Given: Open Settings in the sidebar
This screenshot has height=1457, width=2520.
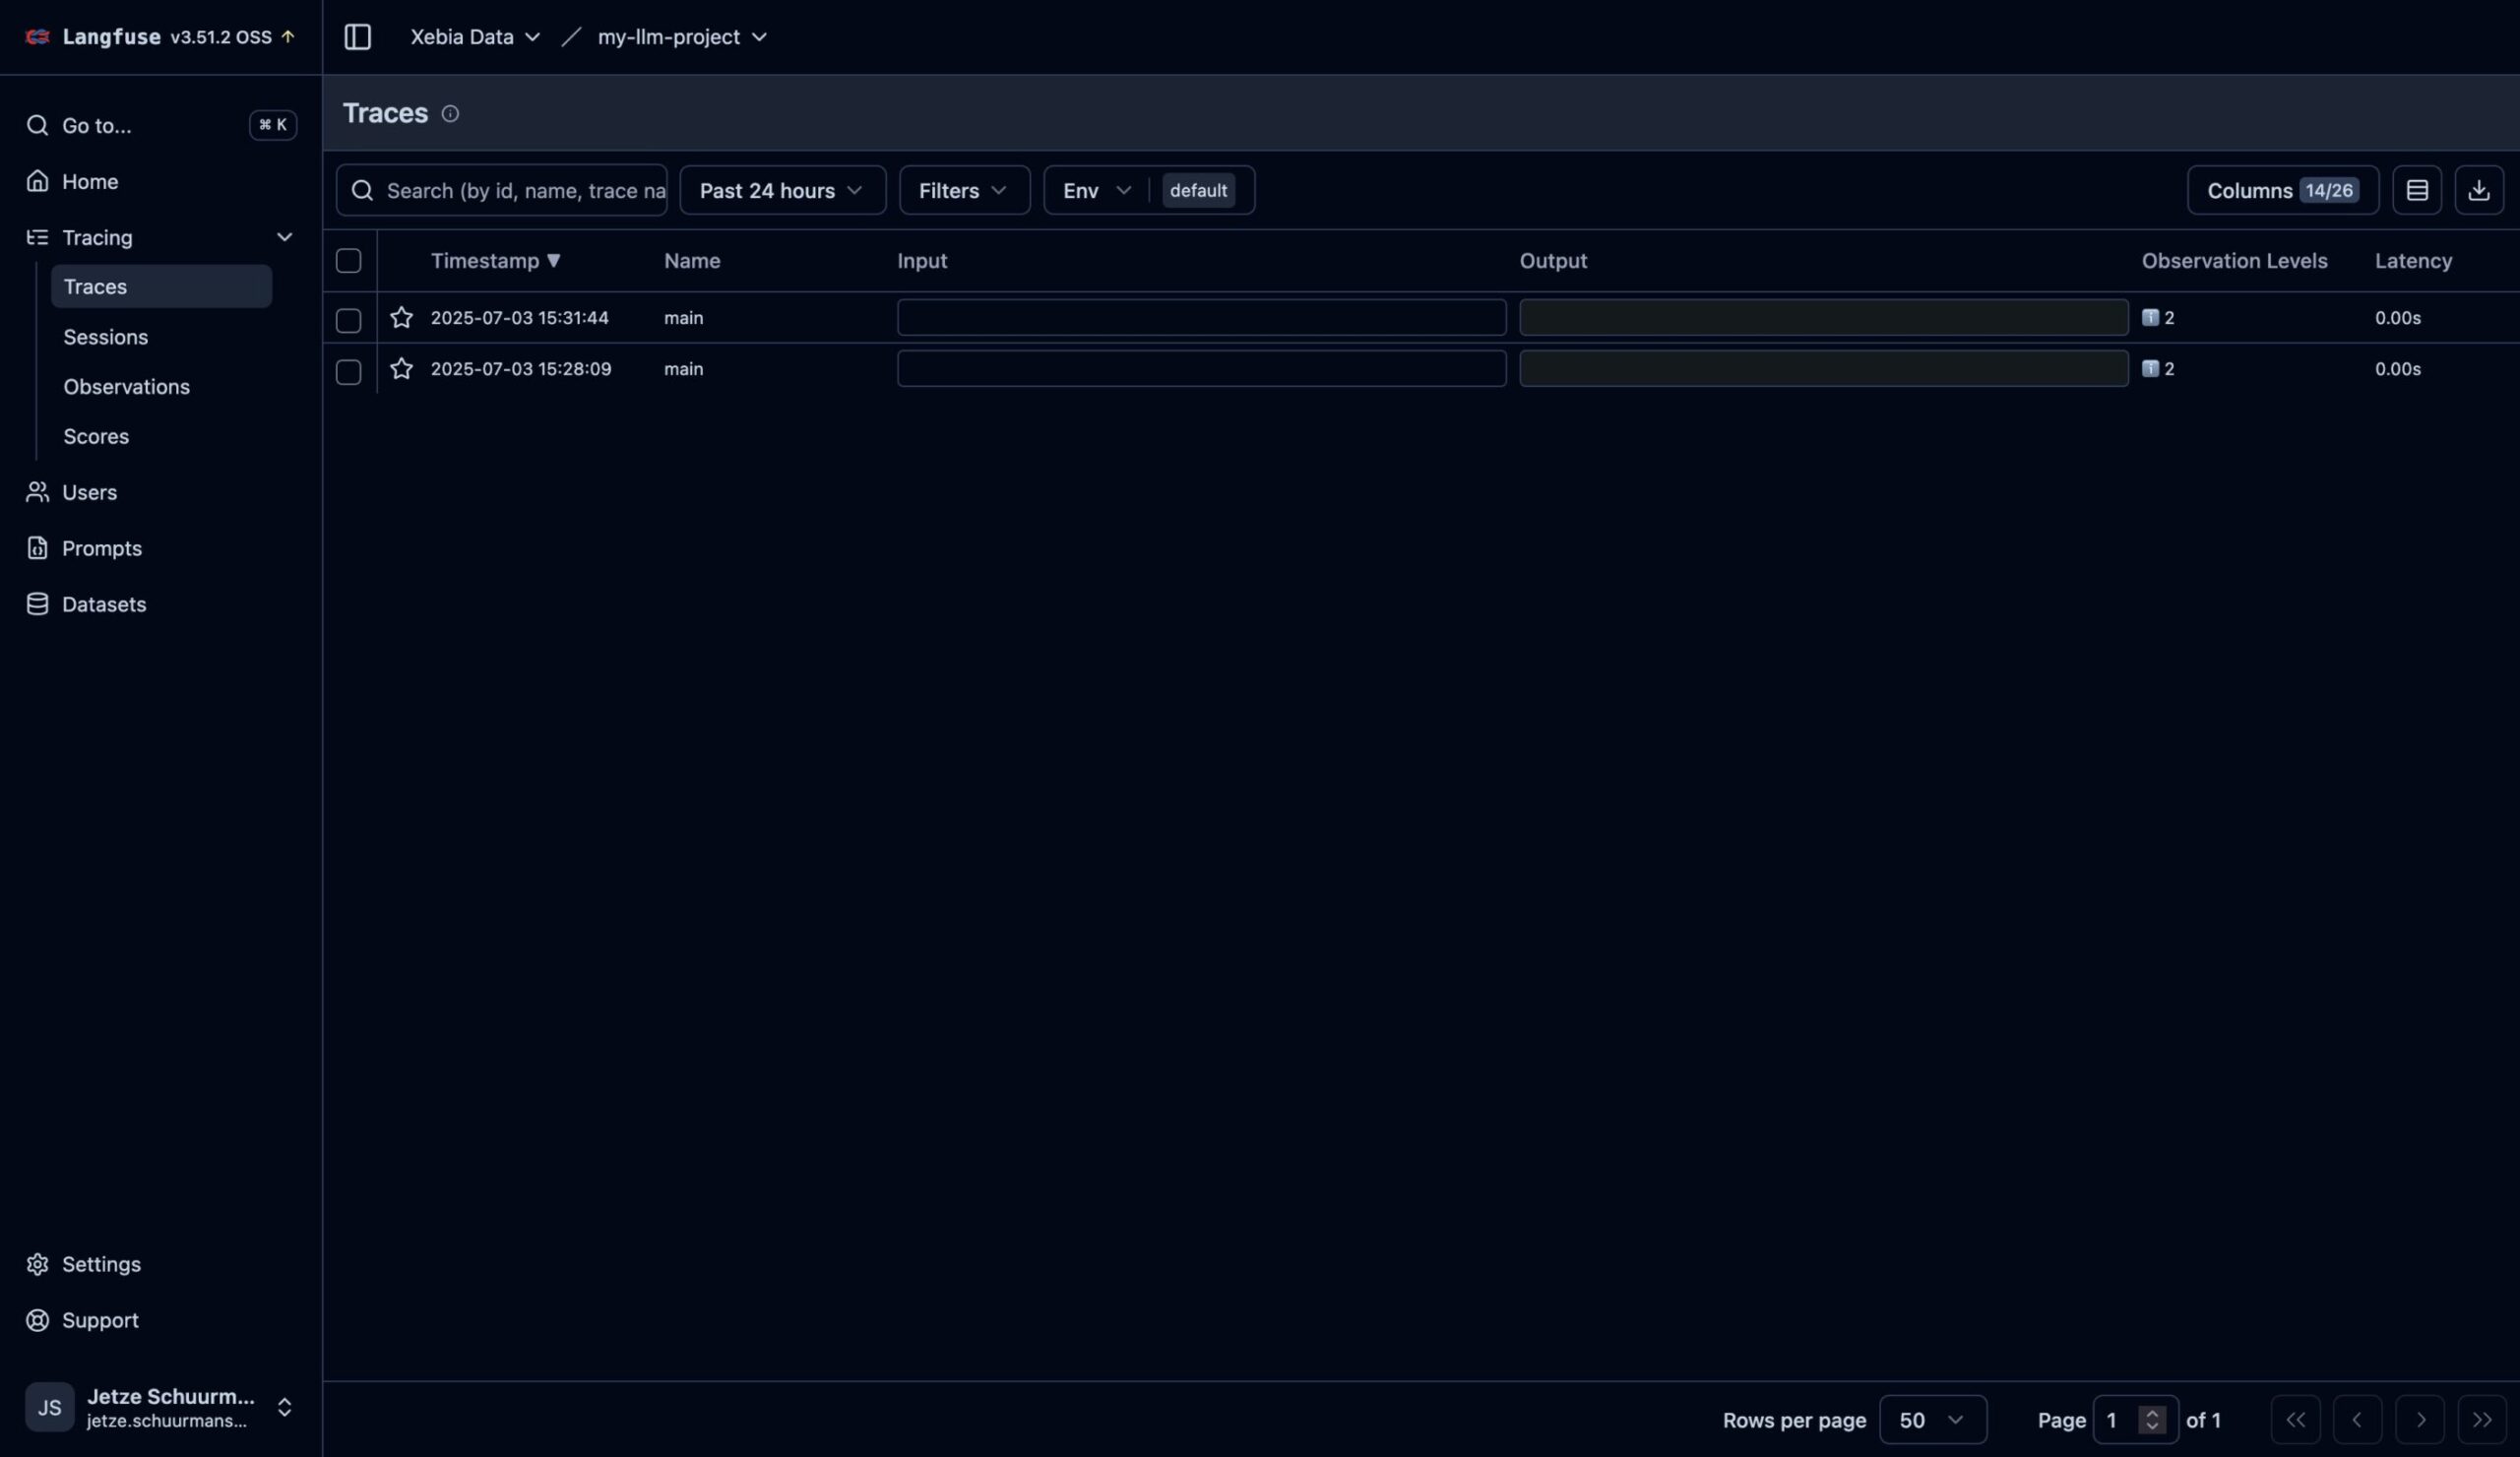Looking at the screenshot, I should [161, 1264].
